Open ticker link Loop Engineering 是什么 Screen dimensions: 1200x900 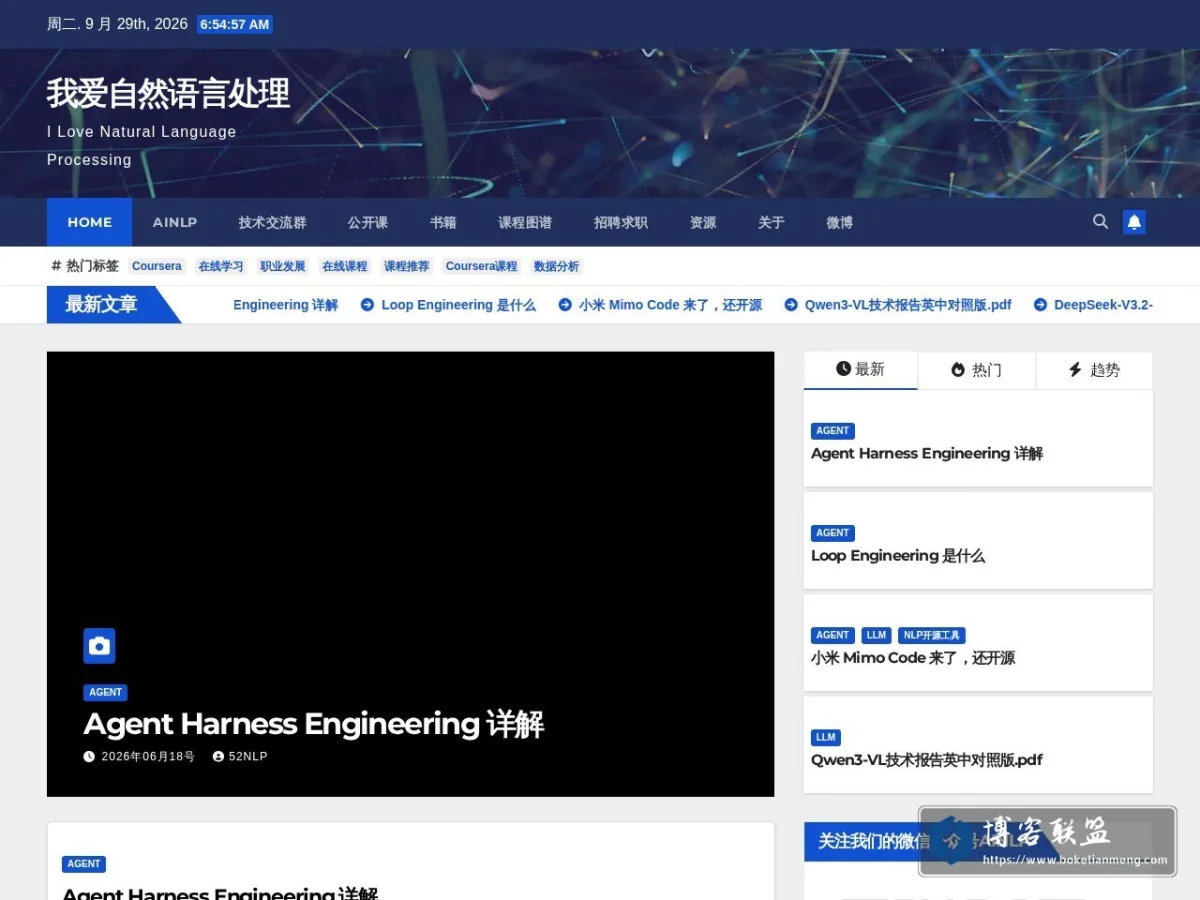[x=459, y=305]
